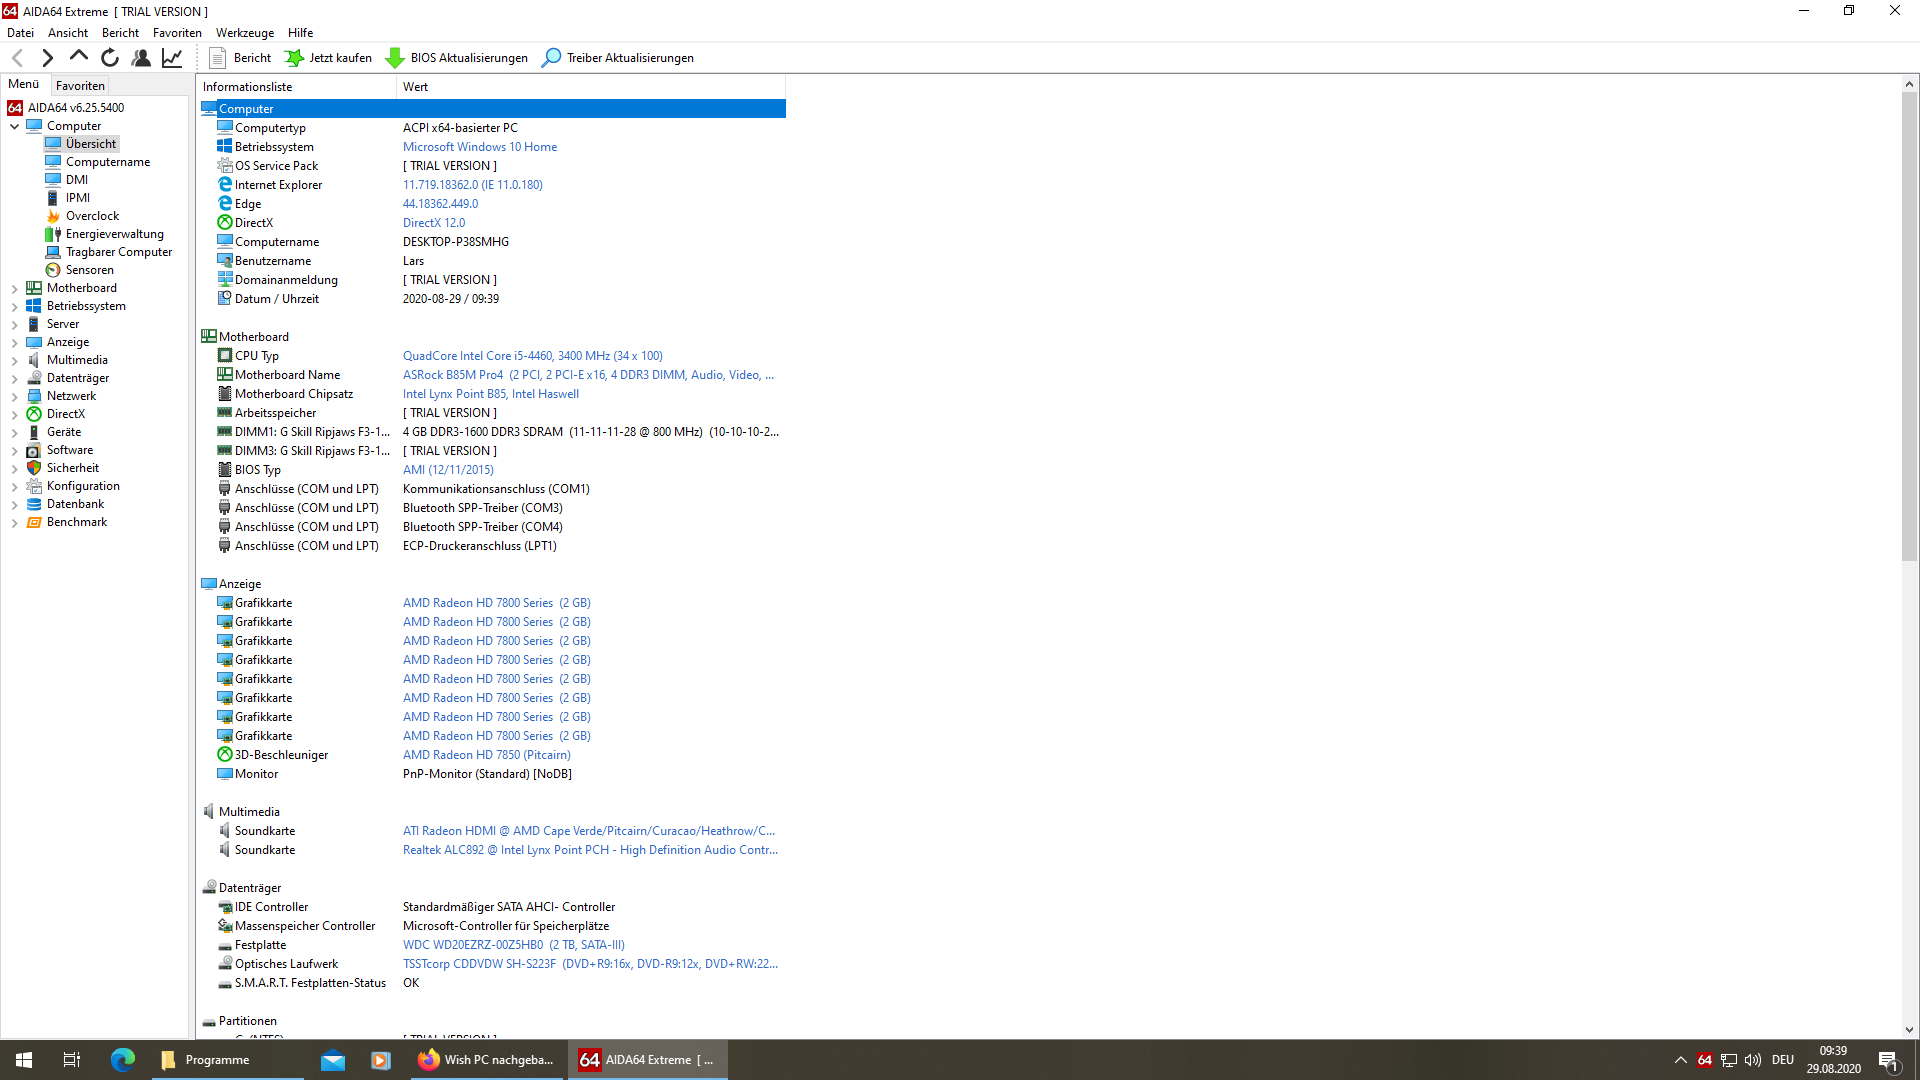Click the ASRock B85M Pro4 link

point(453,375)
